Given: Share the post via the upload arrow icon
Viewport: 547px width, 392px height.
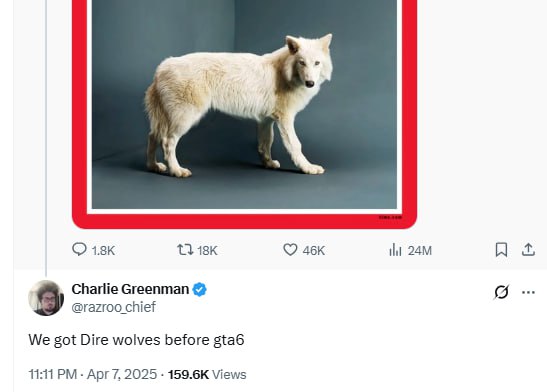Looking at the screenshot, I should pyautogui.click(x=528, y=250).
